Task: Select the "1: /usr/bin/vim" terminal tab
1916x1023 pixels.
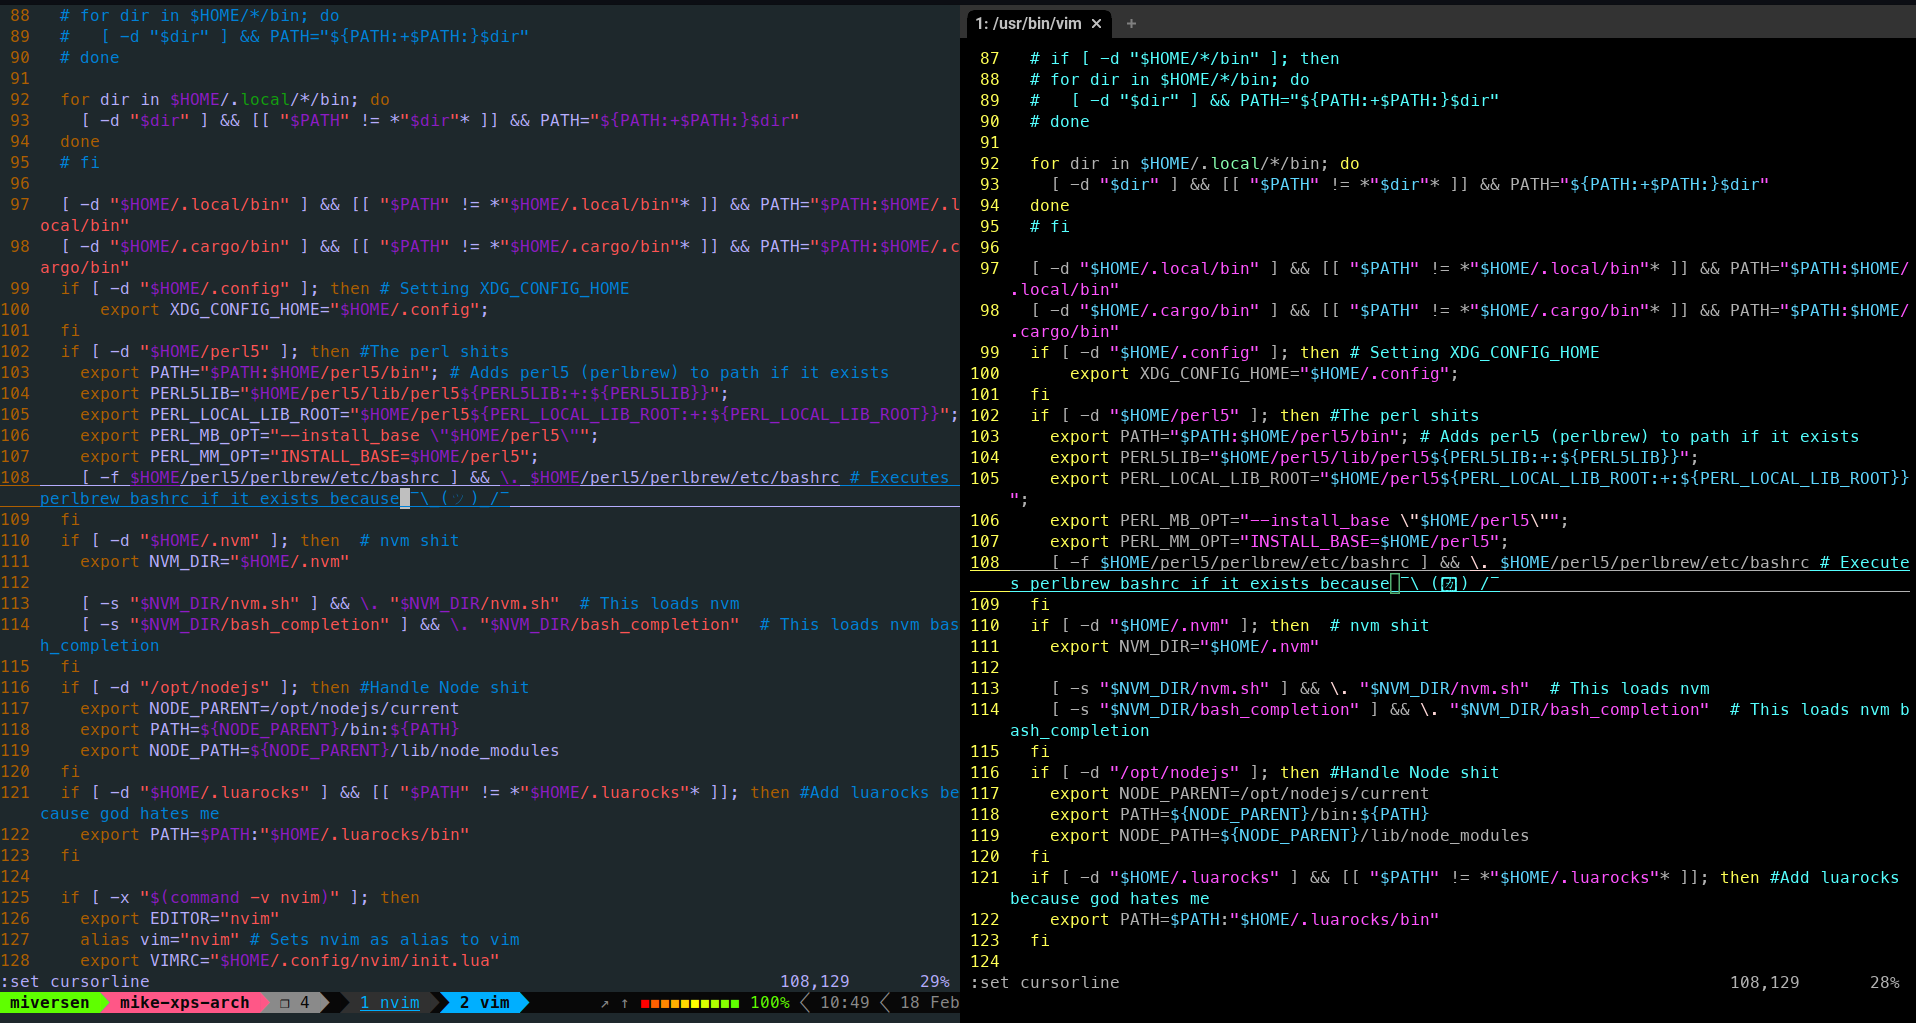Action: click(1030, 23)
